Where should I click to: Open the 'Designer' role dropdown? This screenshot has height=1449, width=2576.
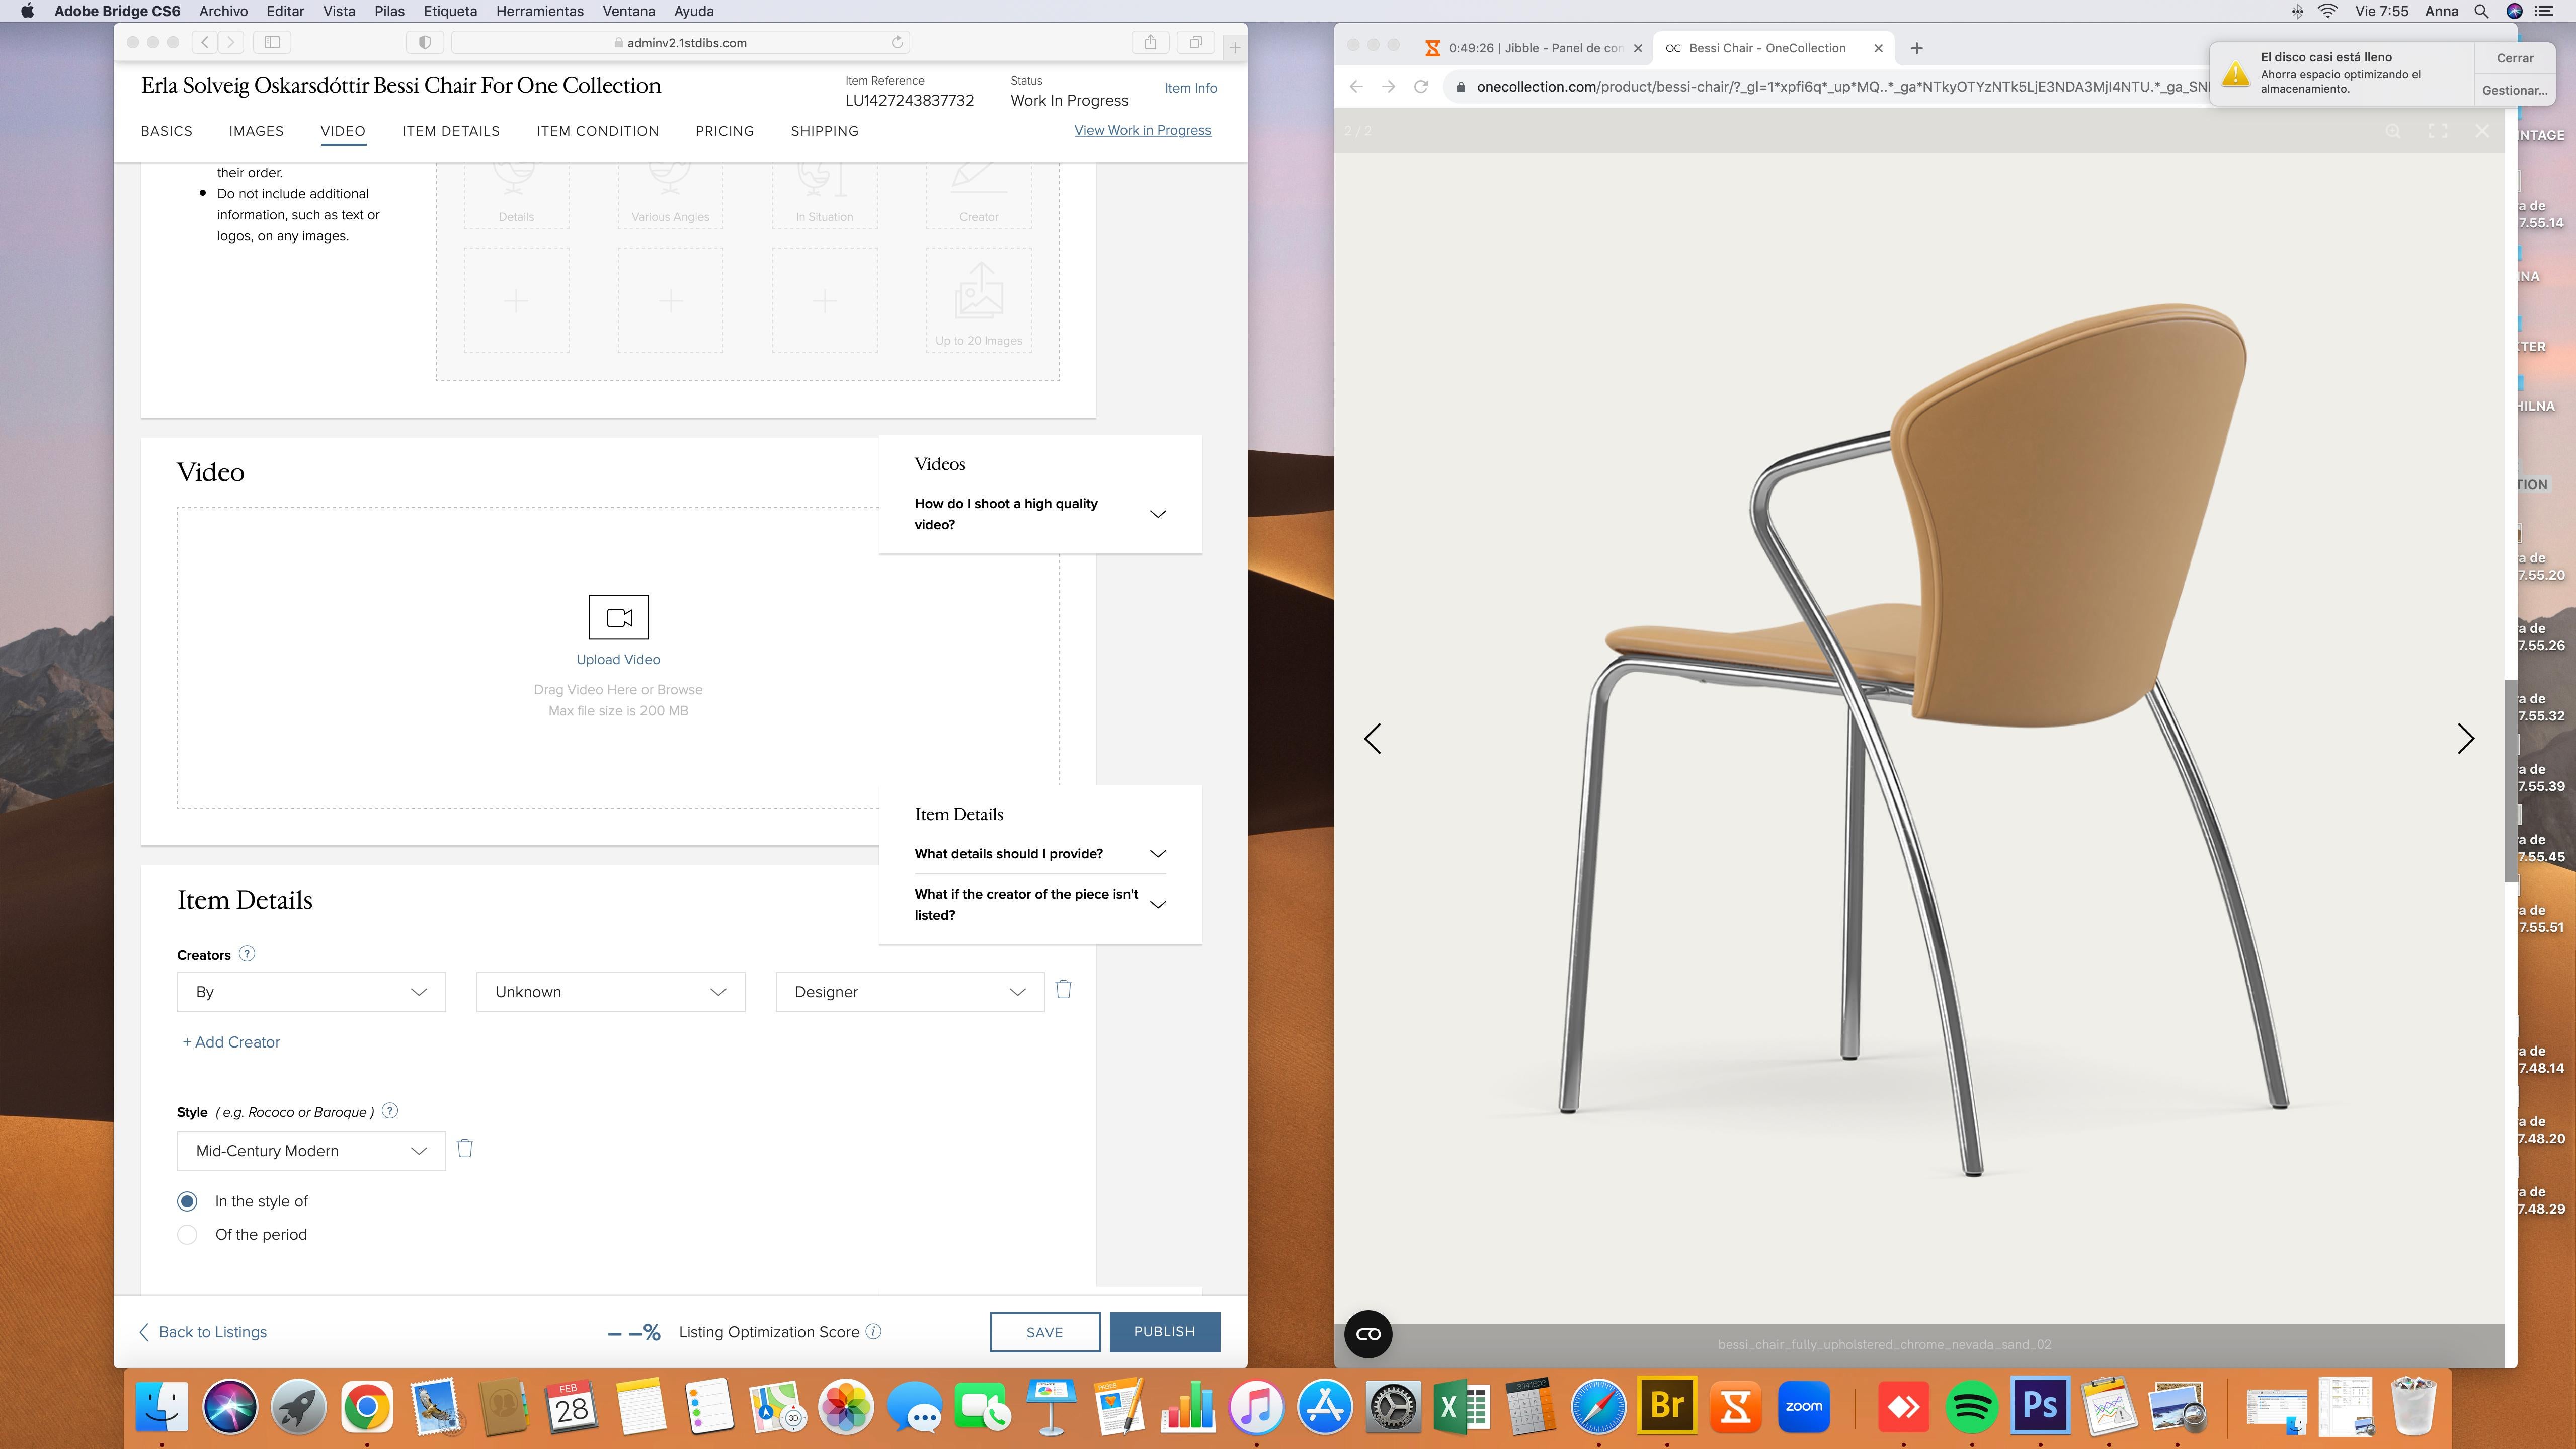coord(909,992)
